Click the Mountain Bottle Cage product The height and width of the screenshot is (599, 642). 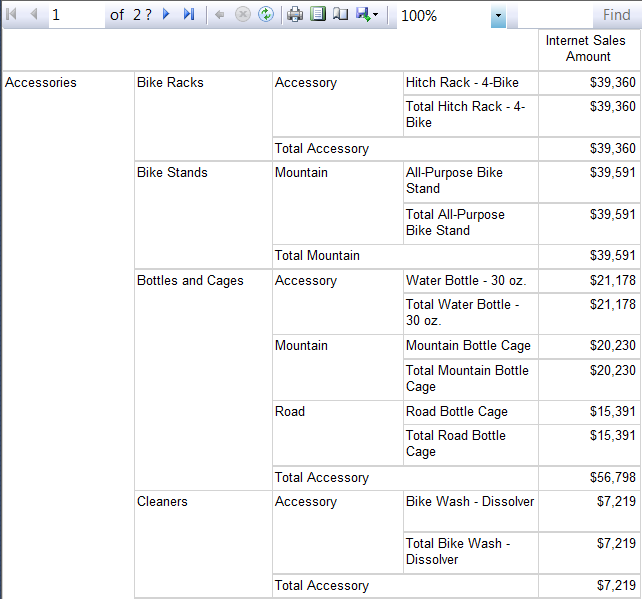click(x=470, y=347)
